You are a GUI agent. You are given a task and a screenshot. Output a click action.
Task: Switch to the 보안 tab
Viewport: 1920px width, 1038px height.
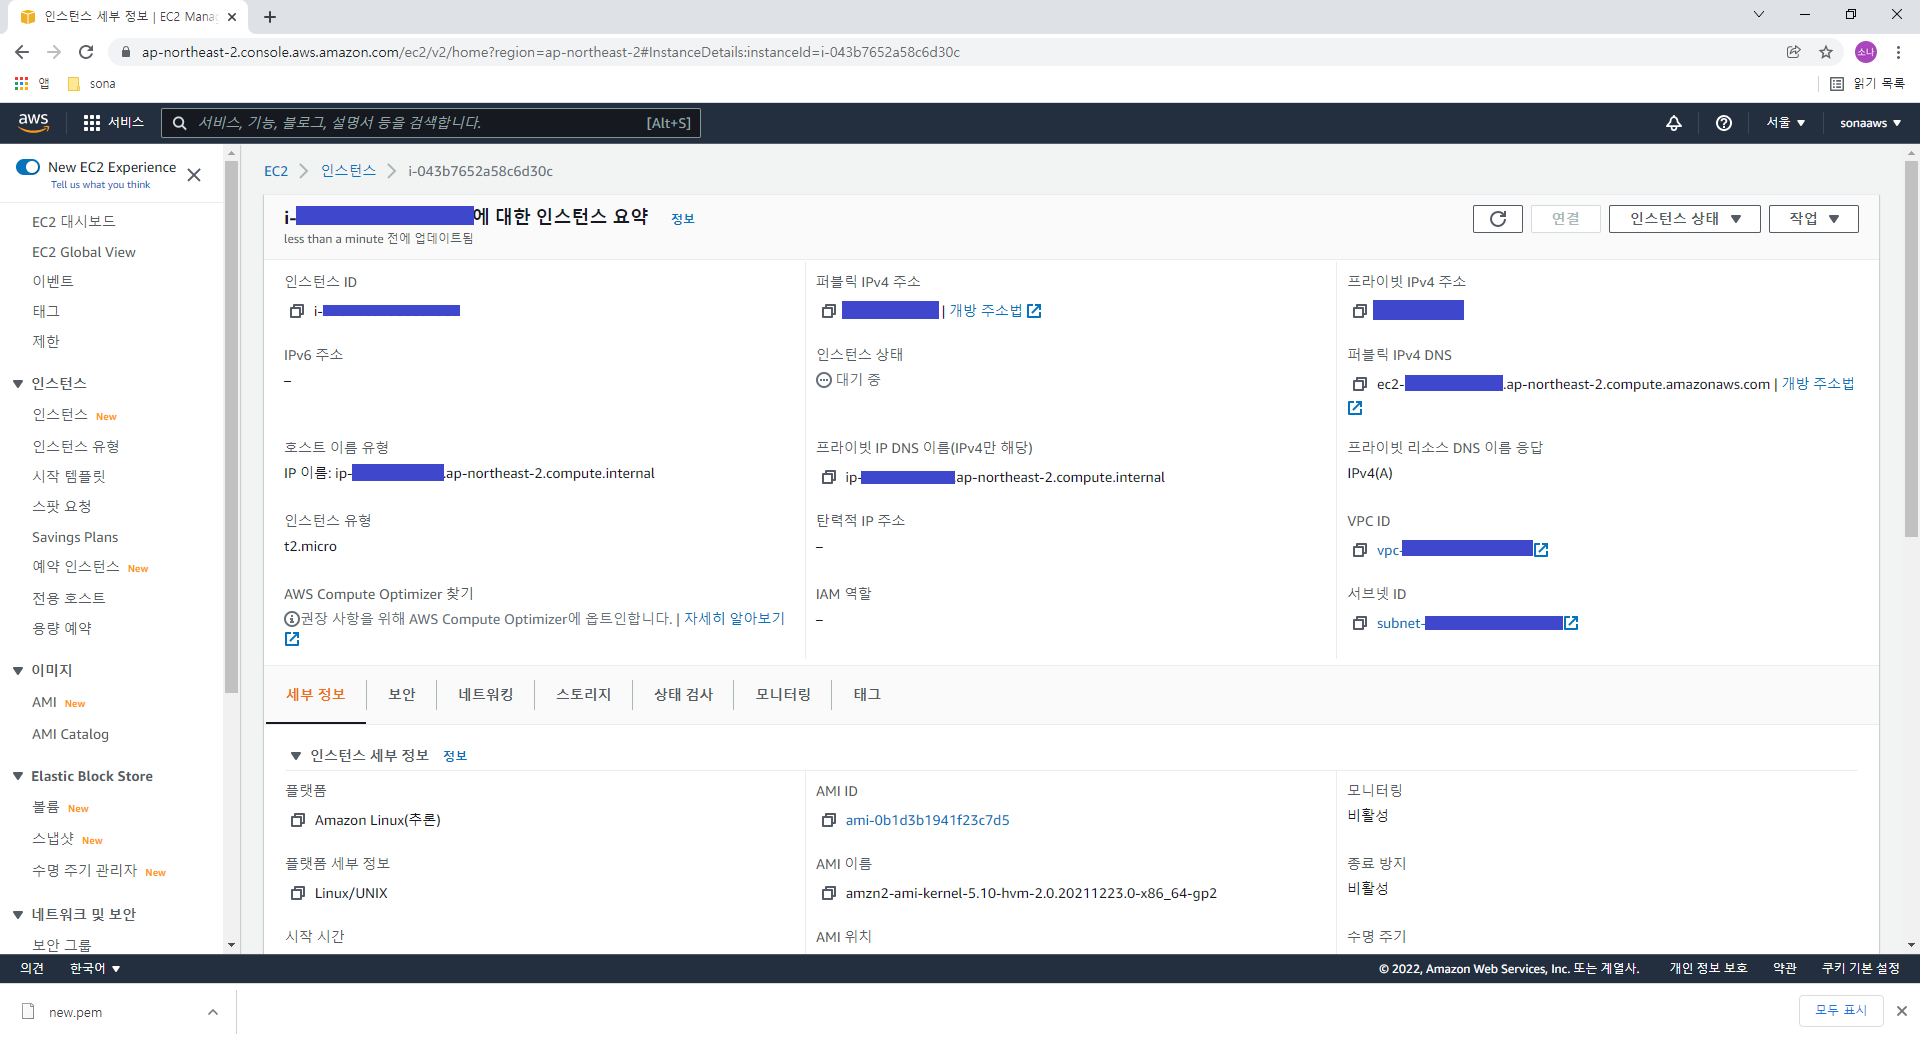click(x=402, y=695)
